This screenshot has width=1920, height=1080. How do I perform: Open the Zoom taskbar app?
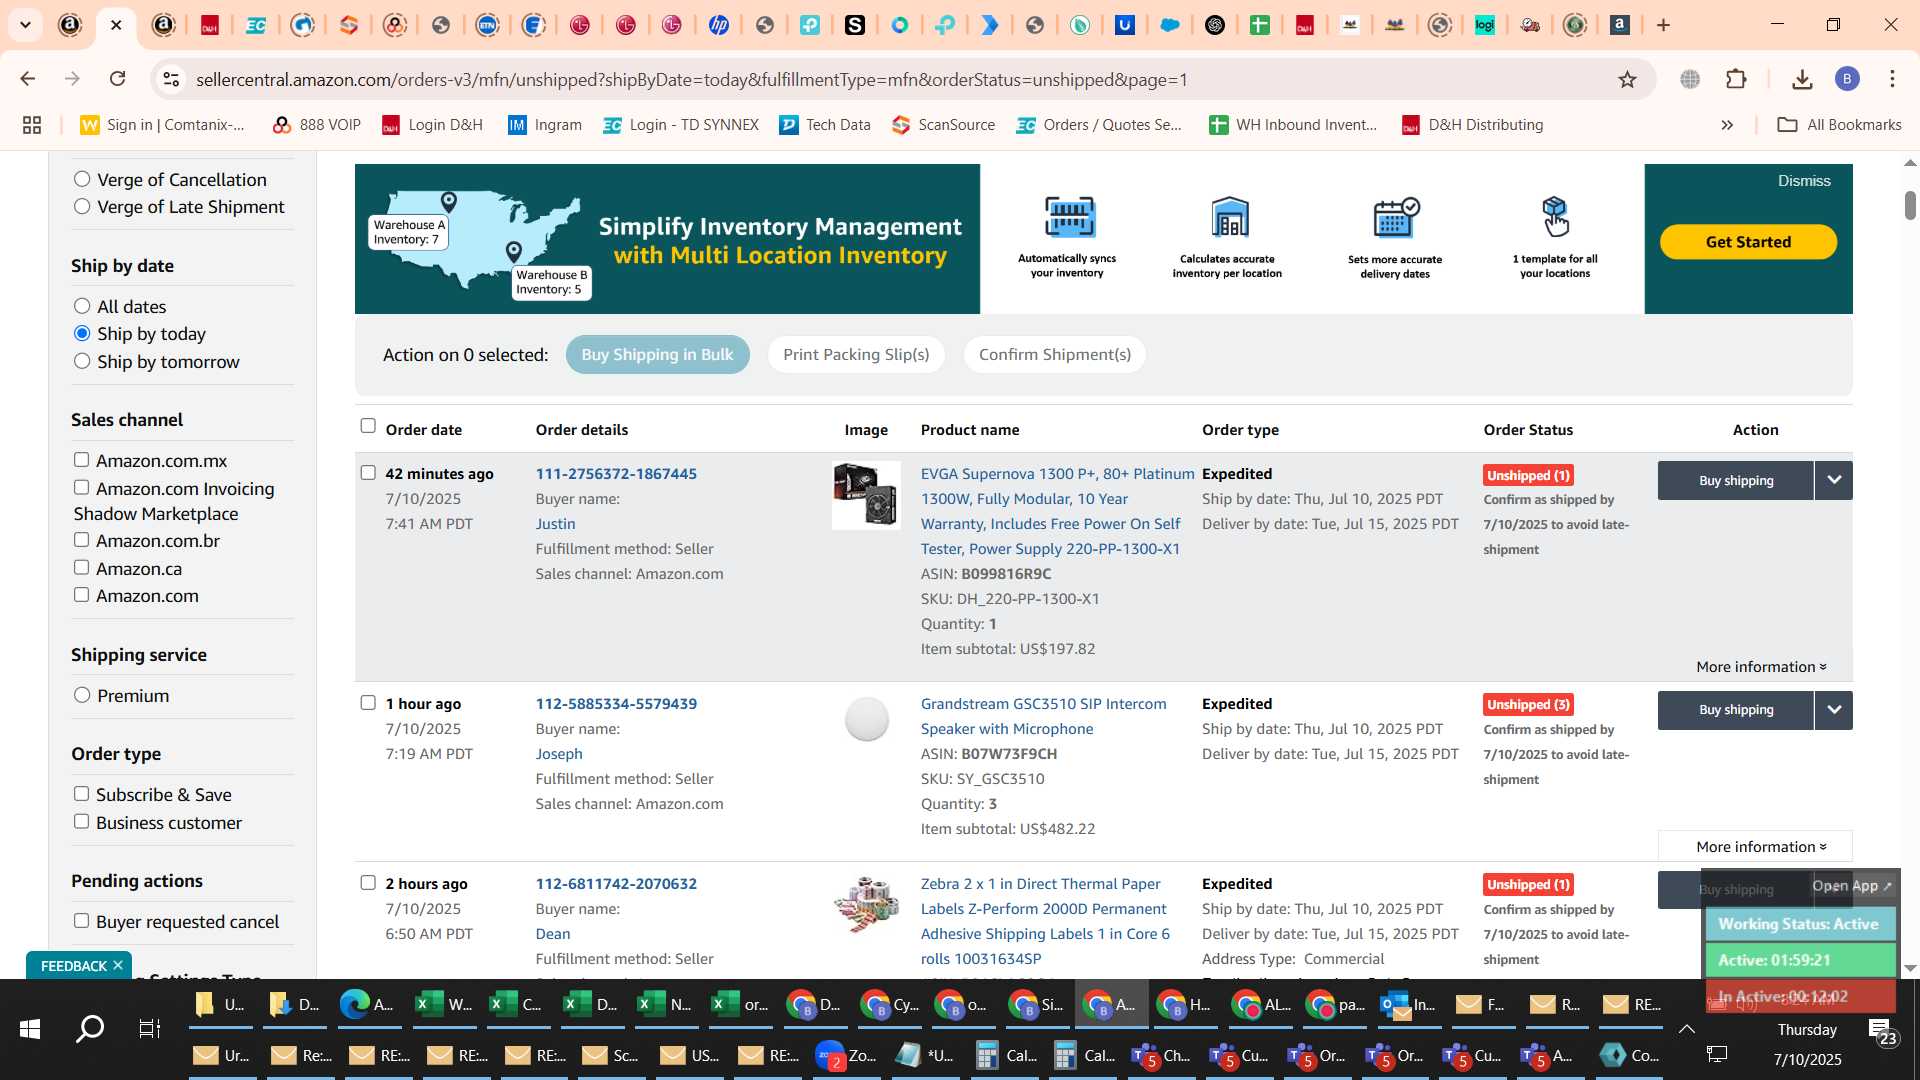point(847,1055)
